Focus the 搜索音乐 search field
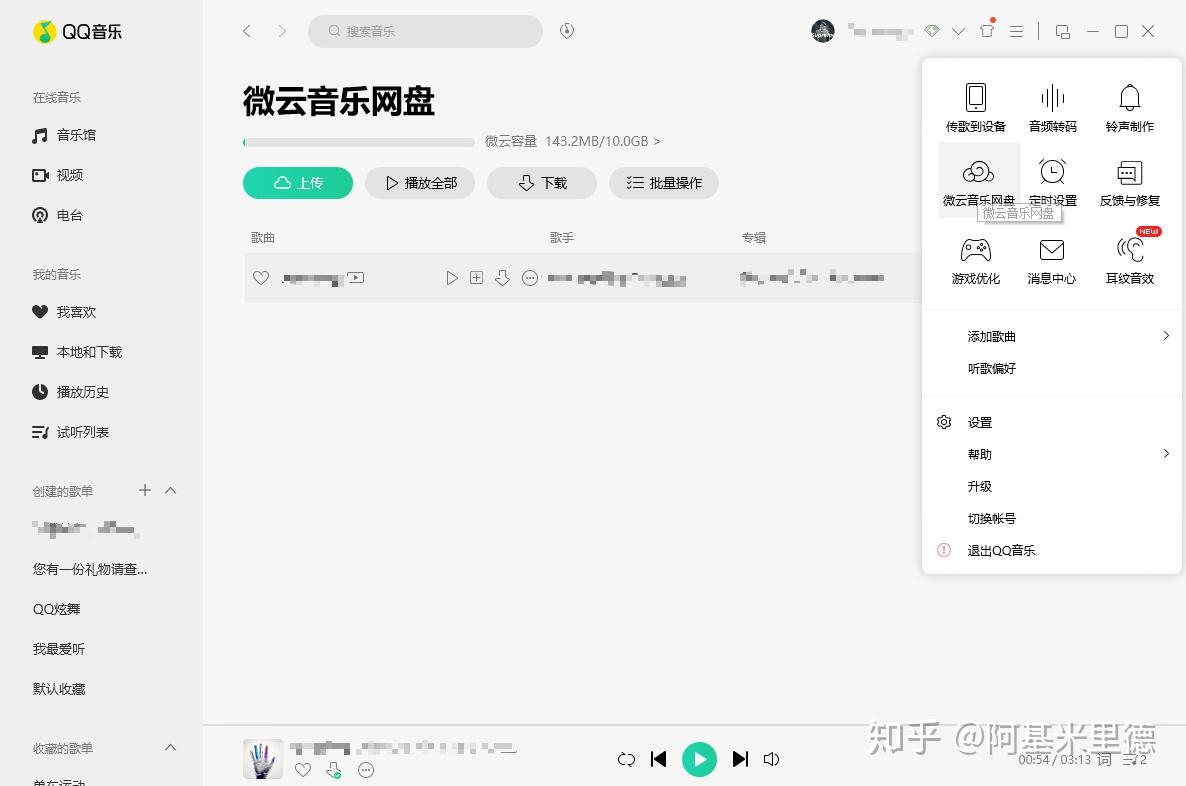 coord(425,31)
